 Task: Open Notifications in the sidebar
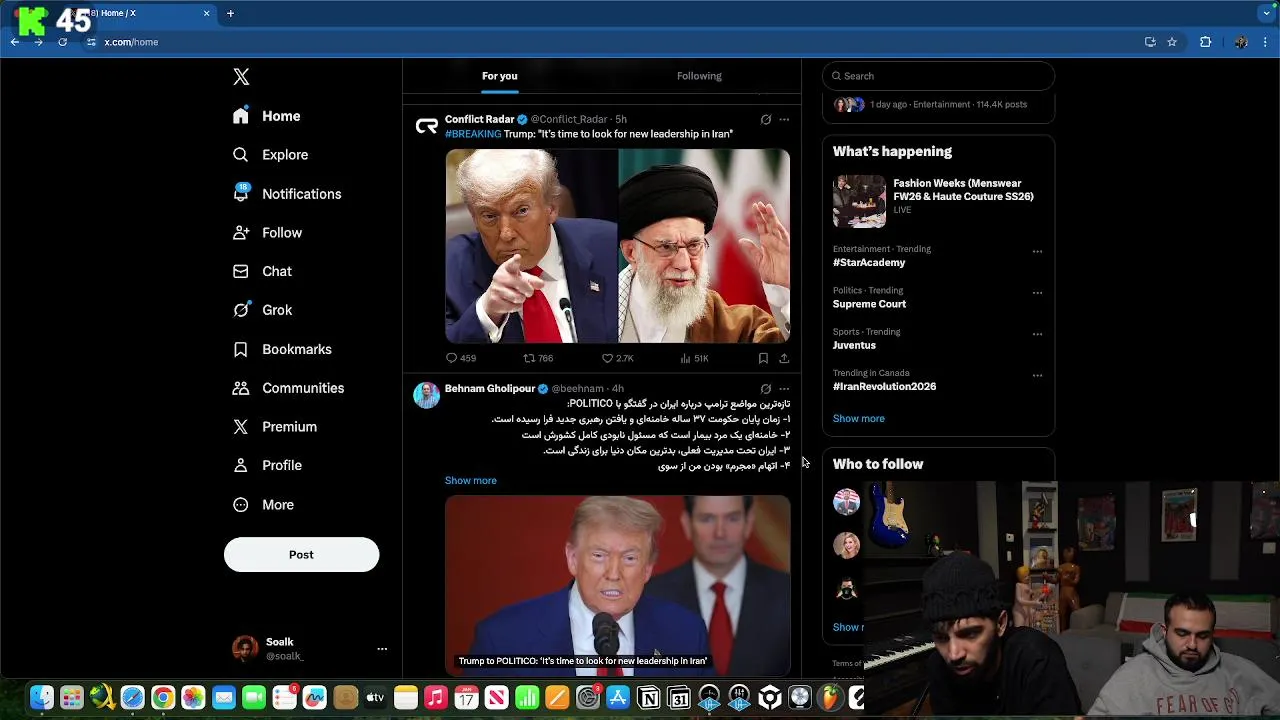pos(286,194)
